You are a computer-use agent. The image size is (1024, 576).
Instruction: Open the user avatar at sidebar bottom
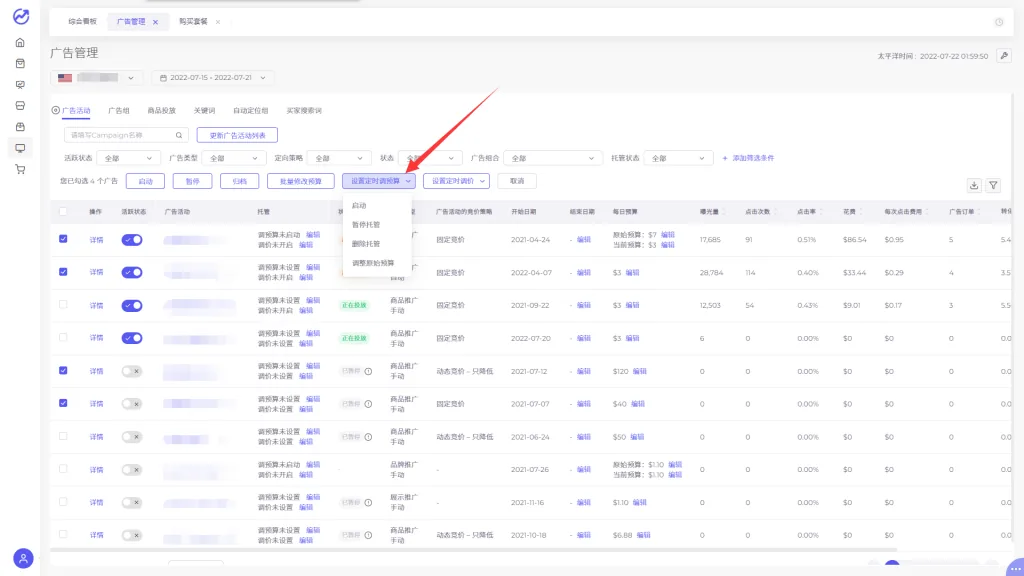click(x=23, y=558)
